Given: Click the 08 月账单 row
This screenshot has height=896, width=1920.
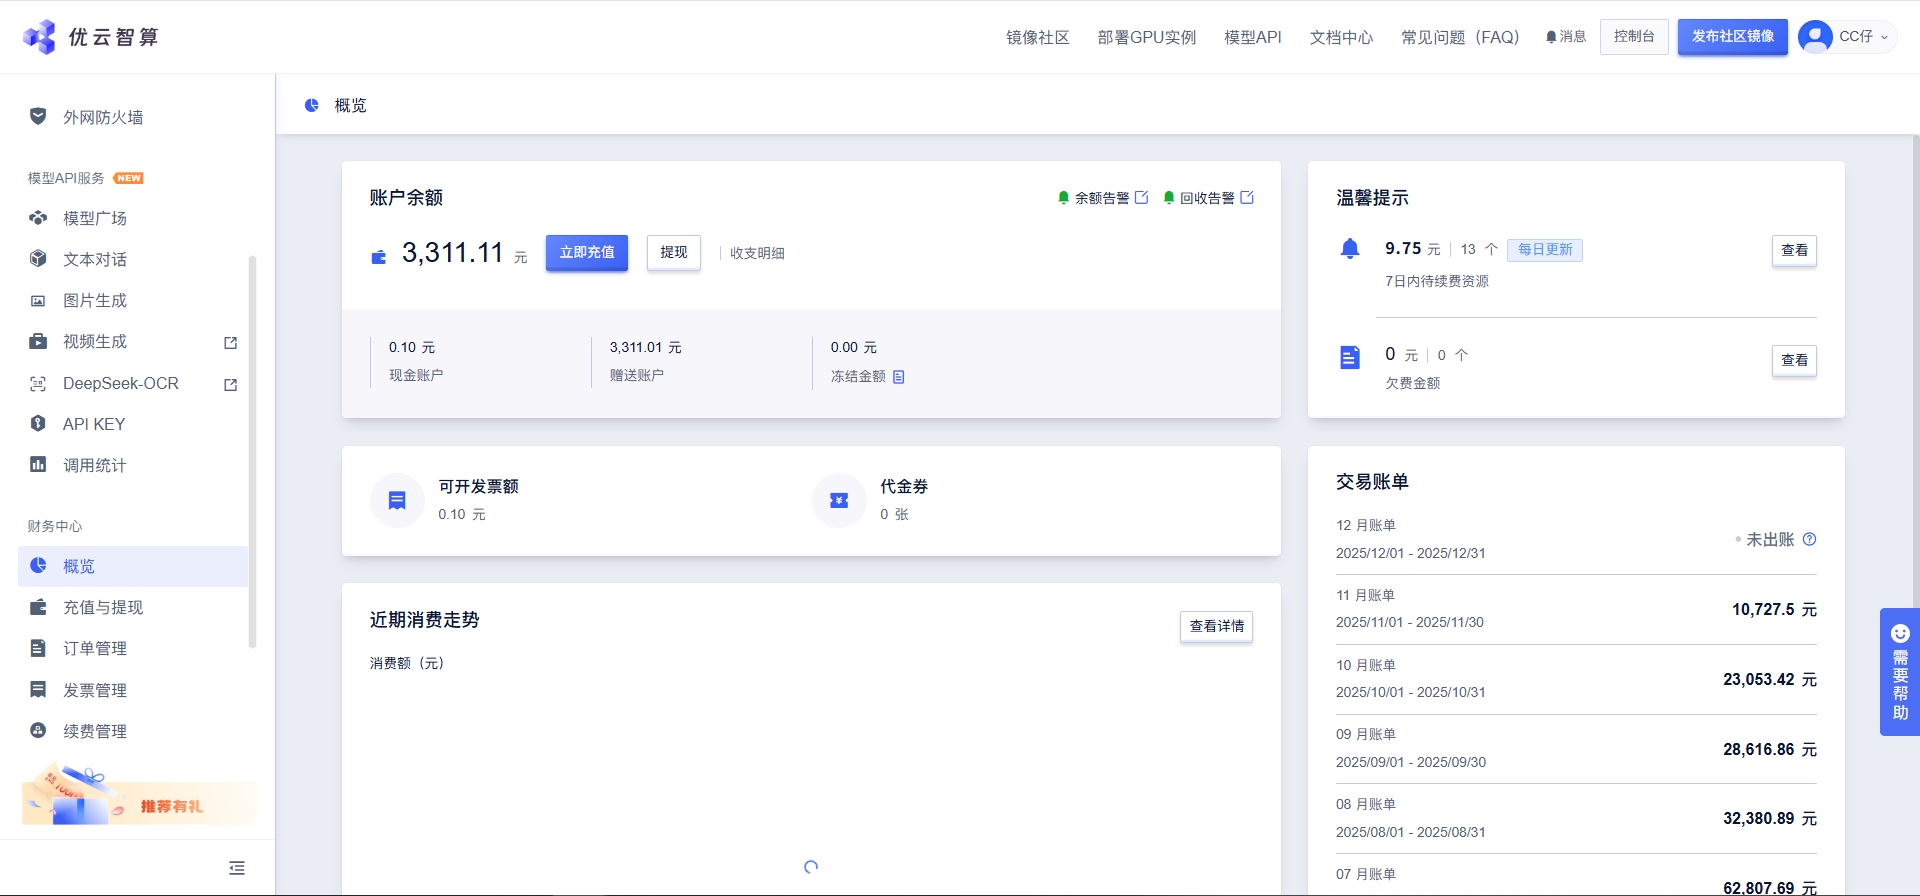Looking at the screenshot, I should (1576, 818).
